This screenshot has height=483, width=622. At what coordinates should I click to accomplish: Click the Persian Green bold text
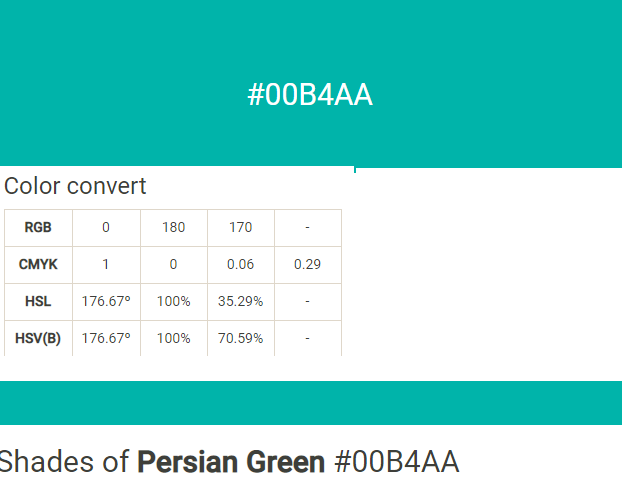231,462
